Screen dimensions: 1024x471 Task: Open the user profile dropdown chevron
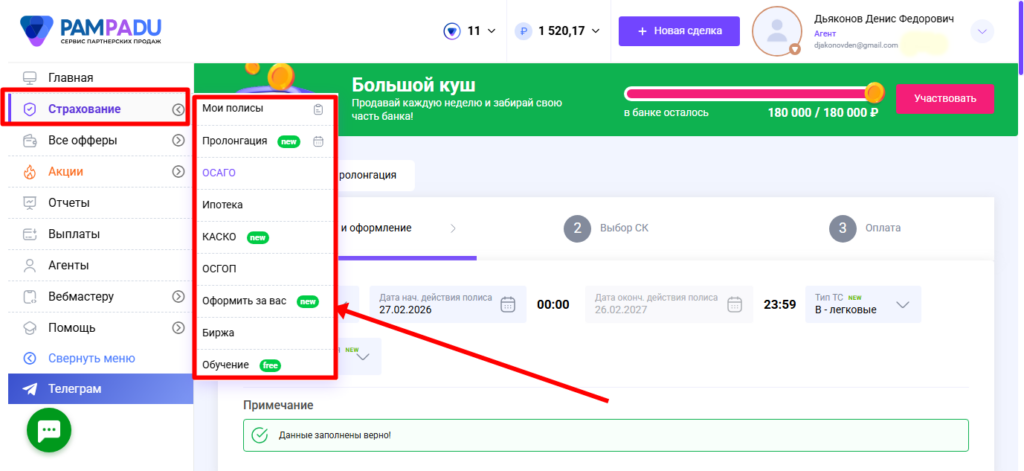[982, 31]
